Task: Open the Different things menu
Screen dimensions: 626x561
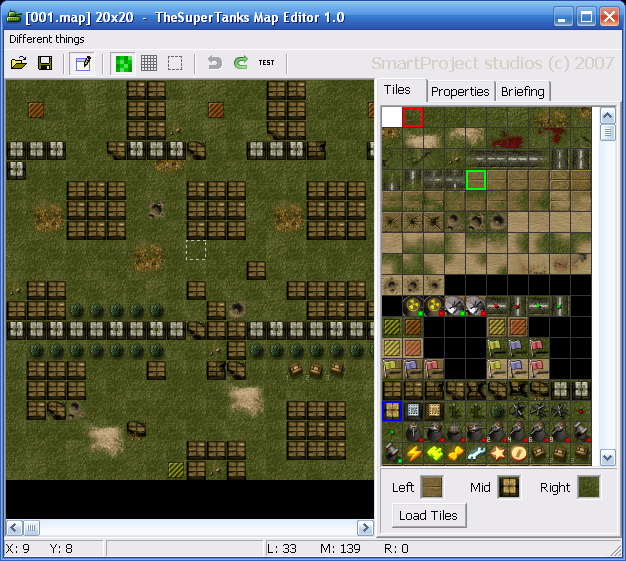Action: [x=47, y=39]
